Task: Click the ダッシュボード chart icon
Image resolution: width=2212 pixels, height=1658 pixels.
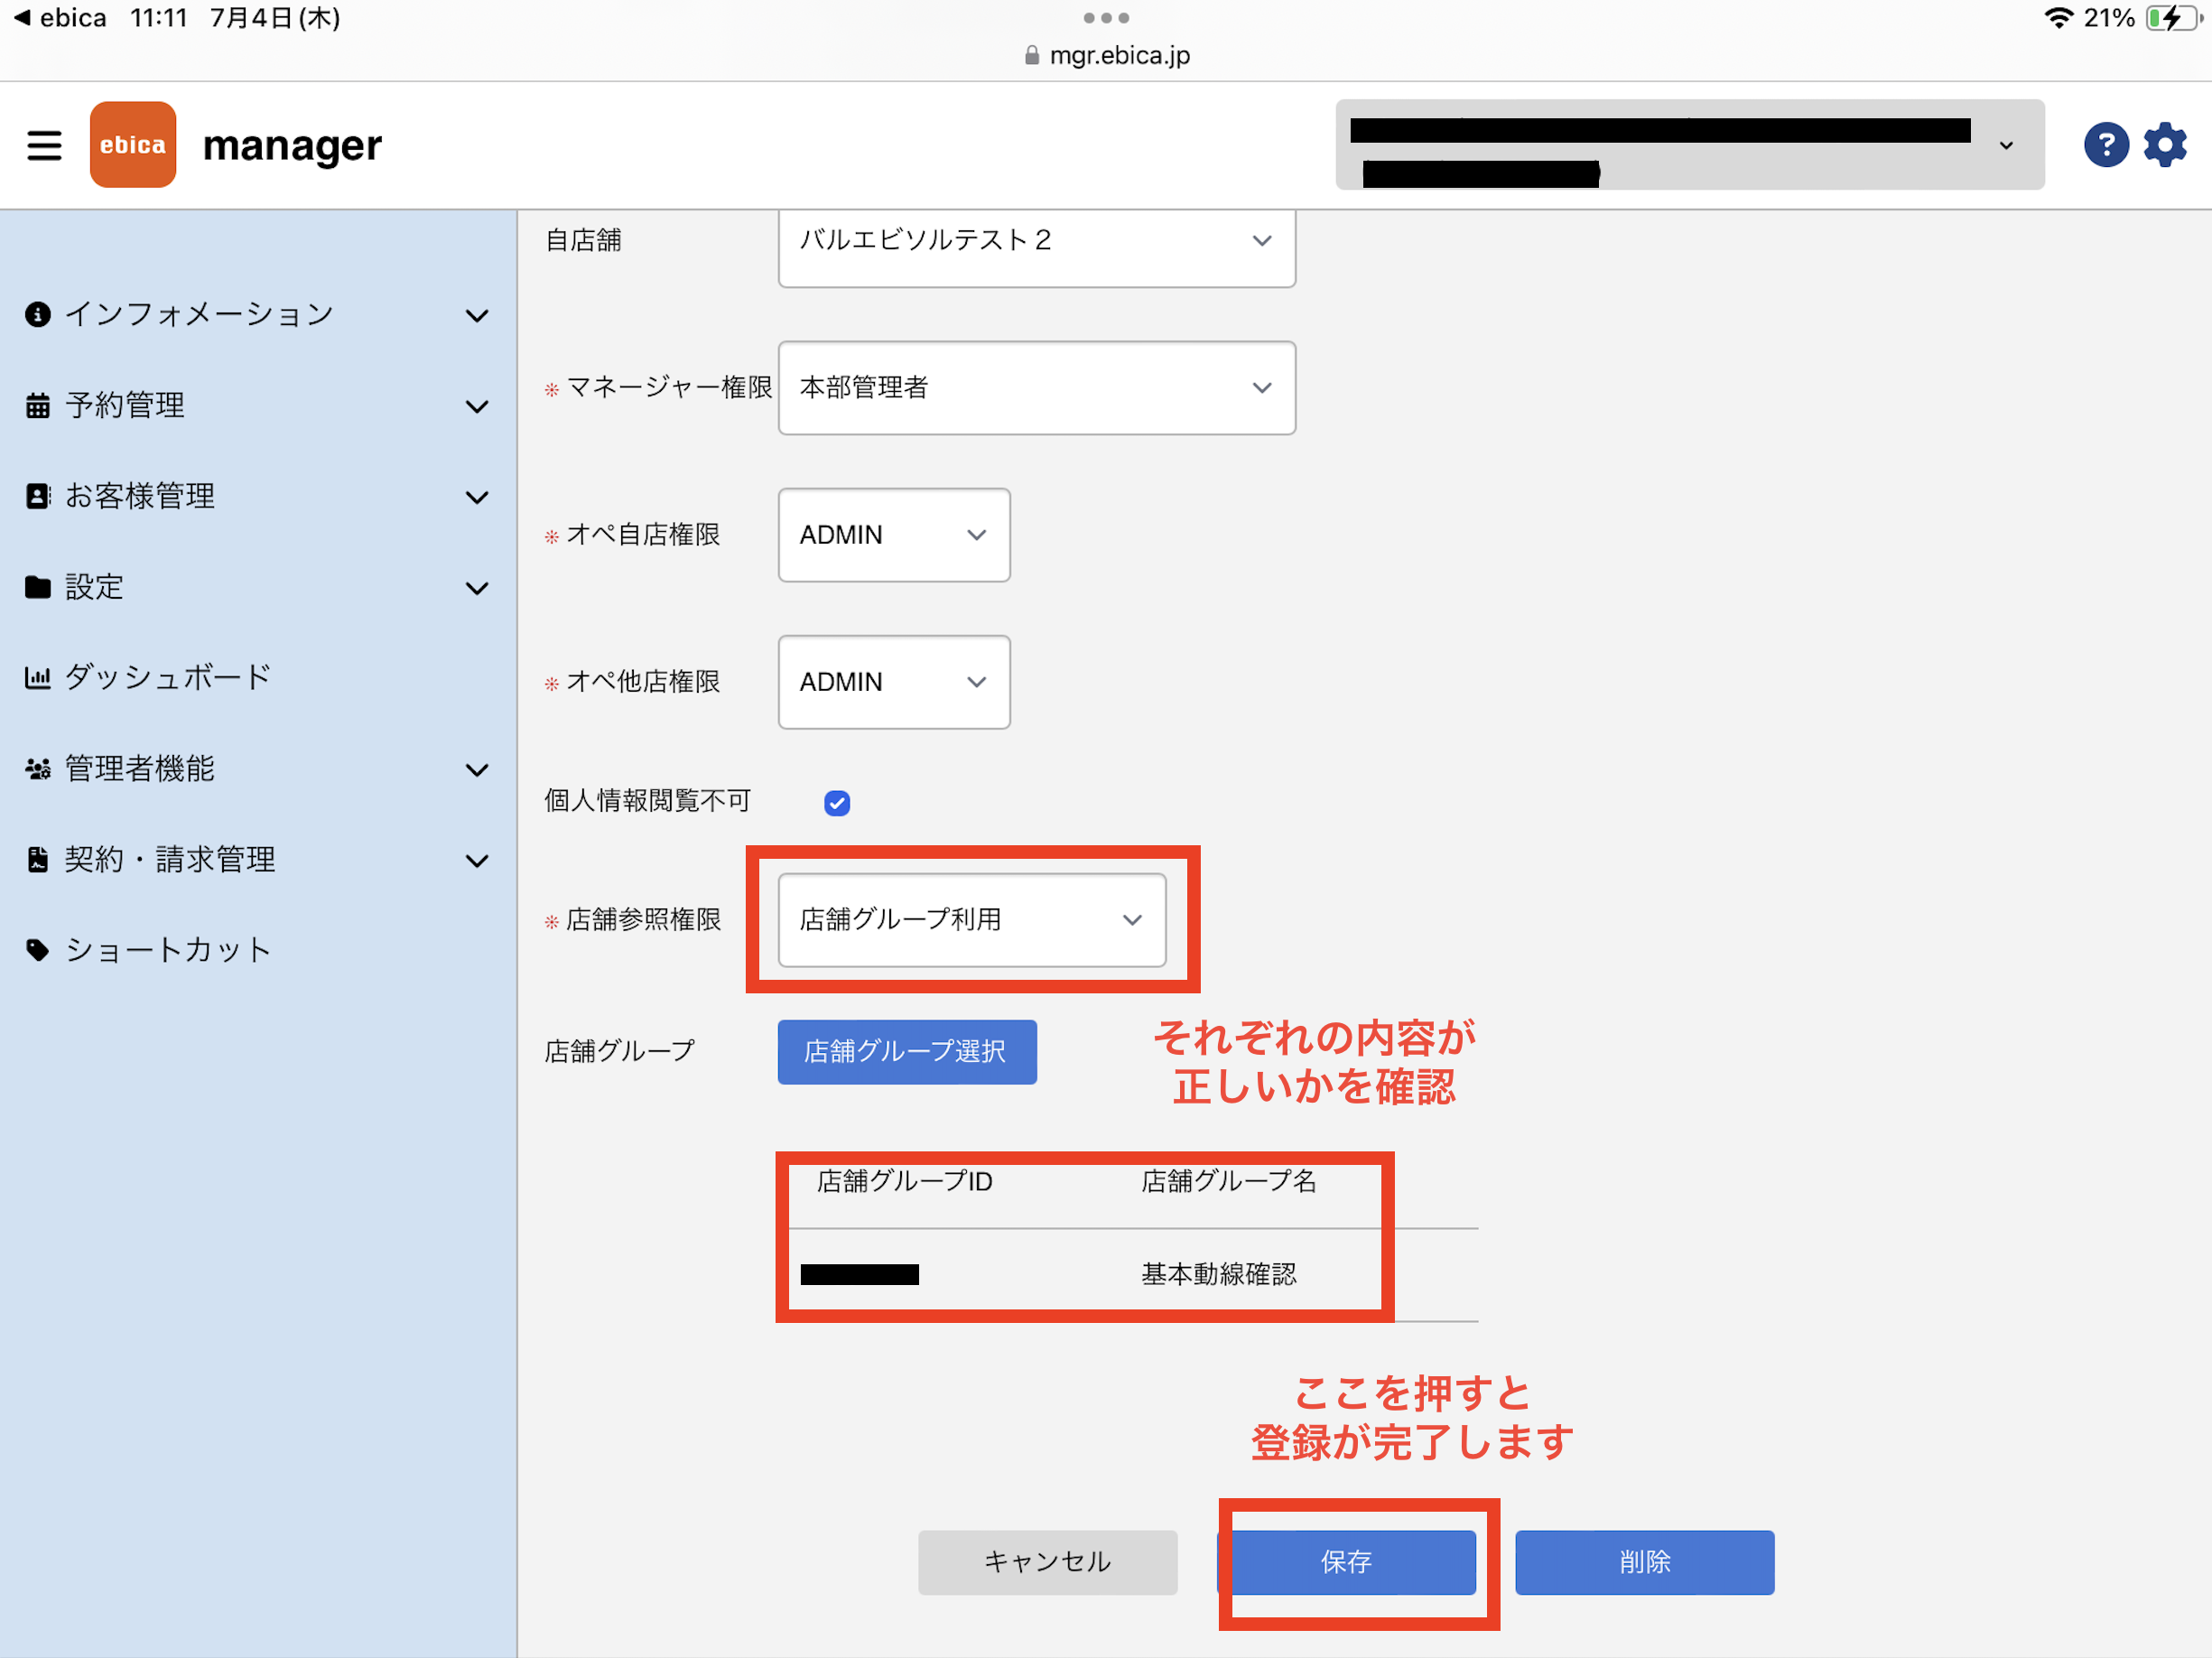Action: click(x=38, y=678)
